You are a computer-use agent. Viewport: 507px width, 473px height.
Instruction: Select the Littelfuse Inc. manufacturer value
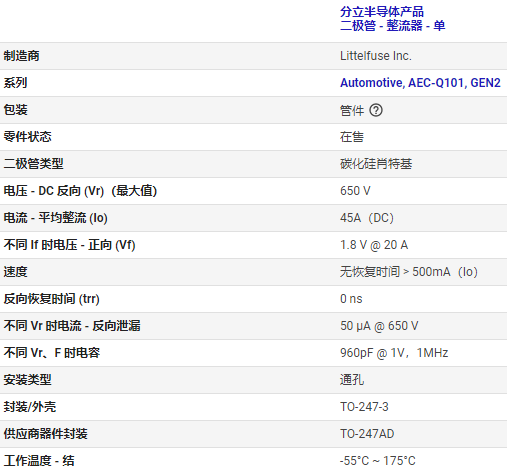(376, 56)
